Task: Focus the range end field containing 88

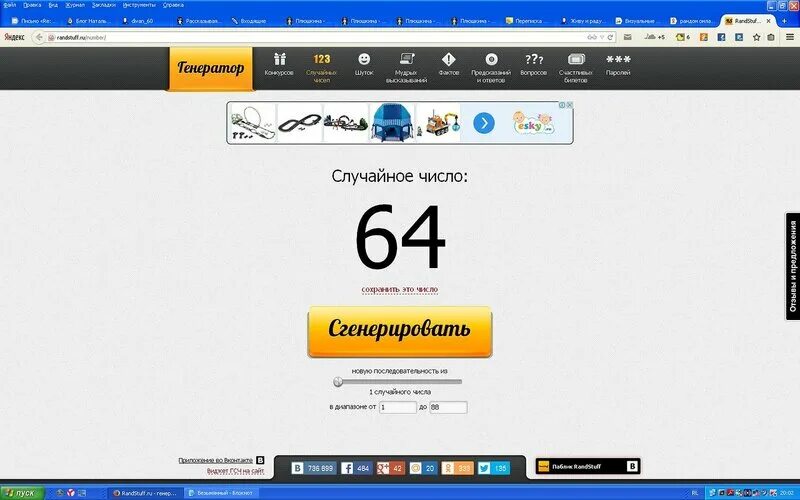Action: tap(448, 407)
